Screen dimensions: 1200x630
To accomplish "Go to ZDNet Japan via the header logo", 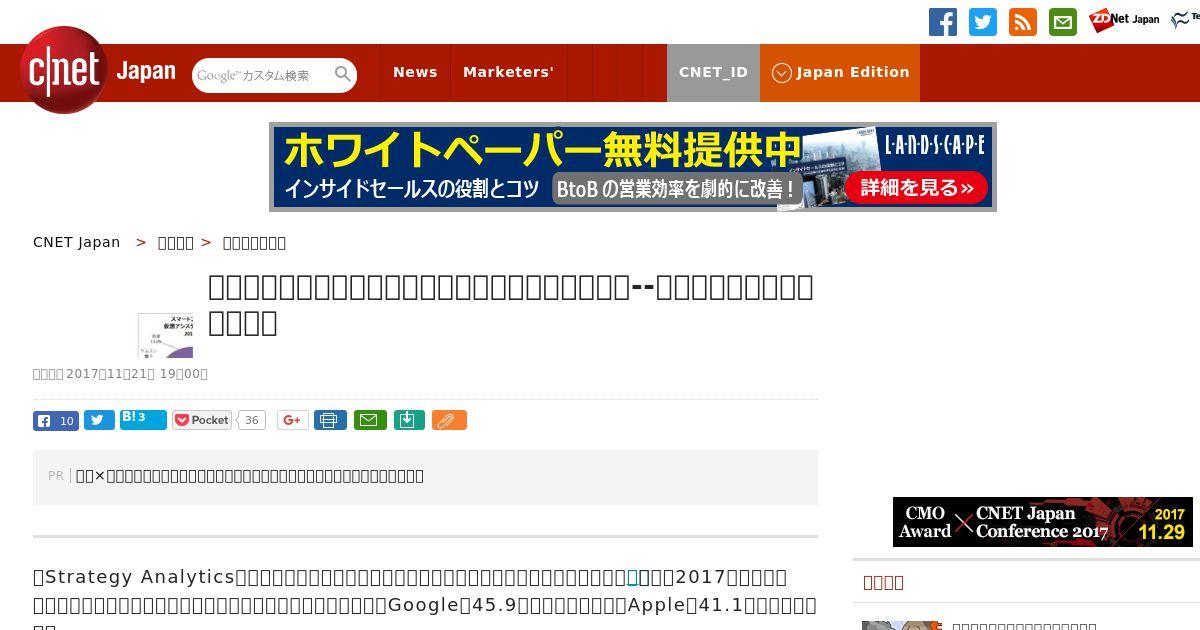I will click(x=1124, y=20).
